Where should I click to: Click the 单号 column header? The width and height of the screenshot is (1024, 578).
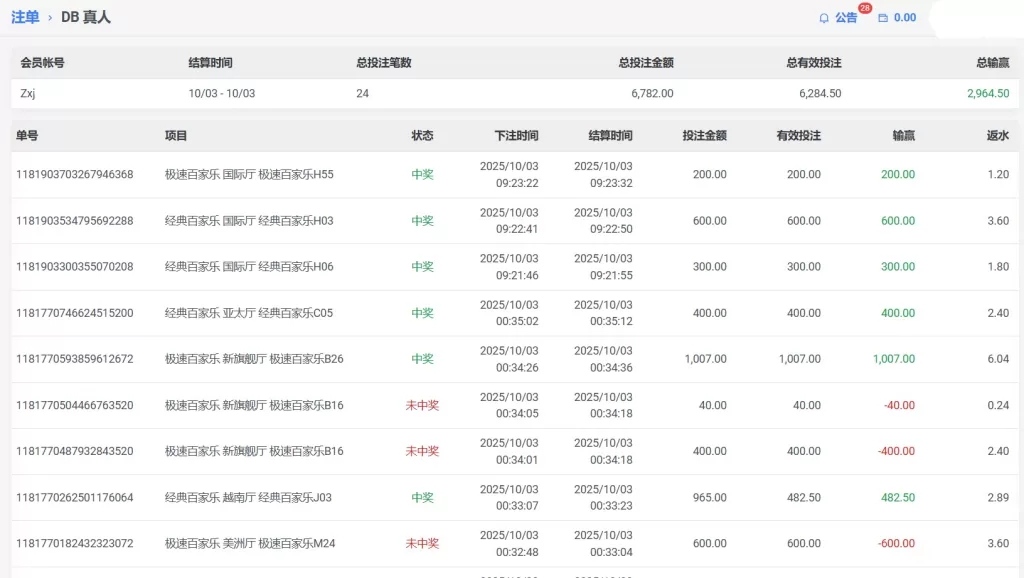point(27,136)
